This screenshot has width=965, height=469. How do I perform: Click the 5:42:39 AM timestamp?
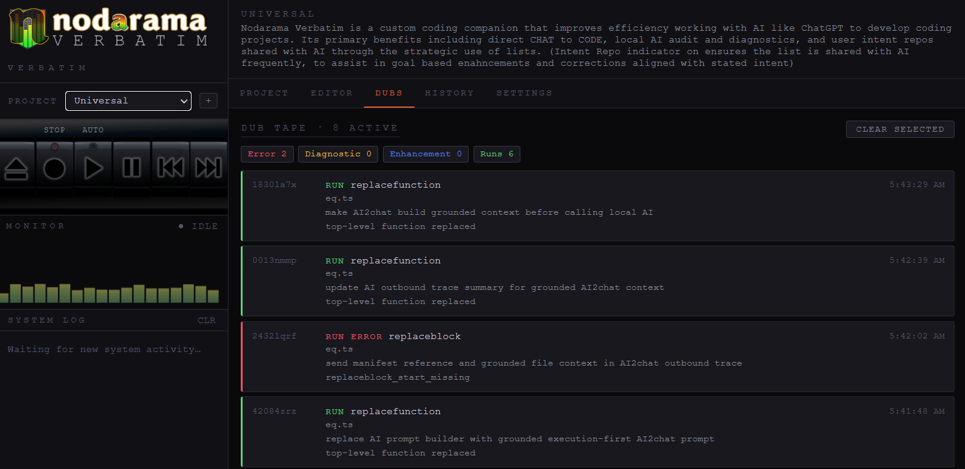[916, 260]
